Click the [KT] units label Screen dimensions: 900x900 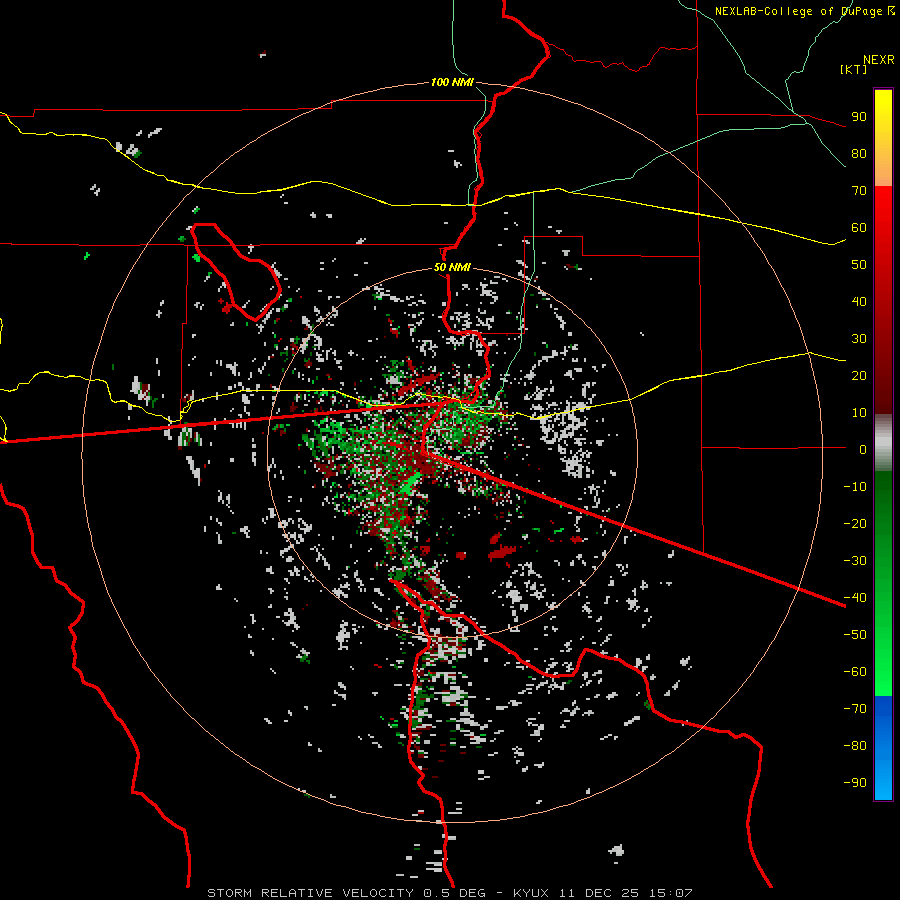click(x=853, y=69)
